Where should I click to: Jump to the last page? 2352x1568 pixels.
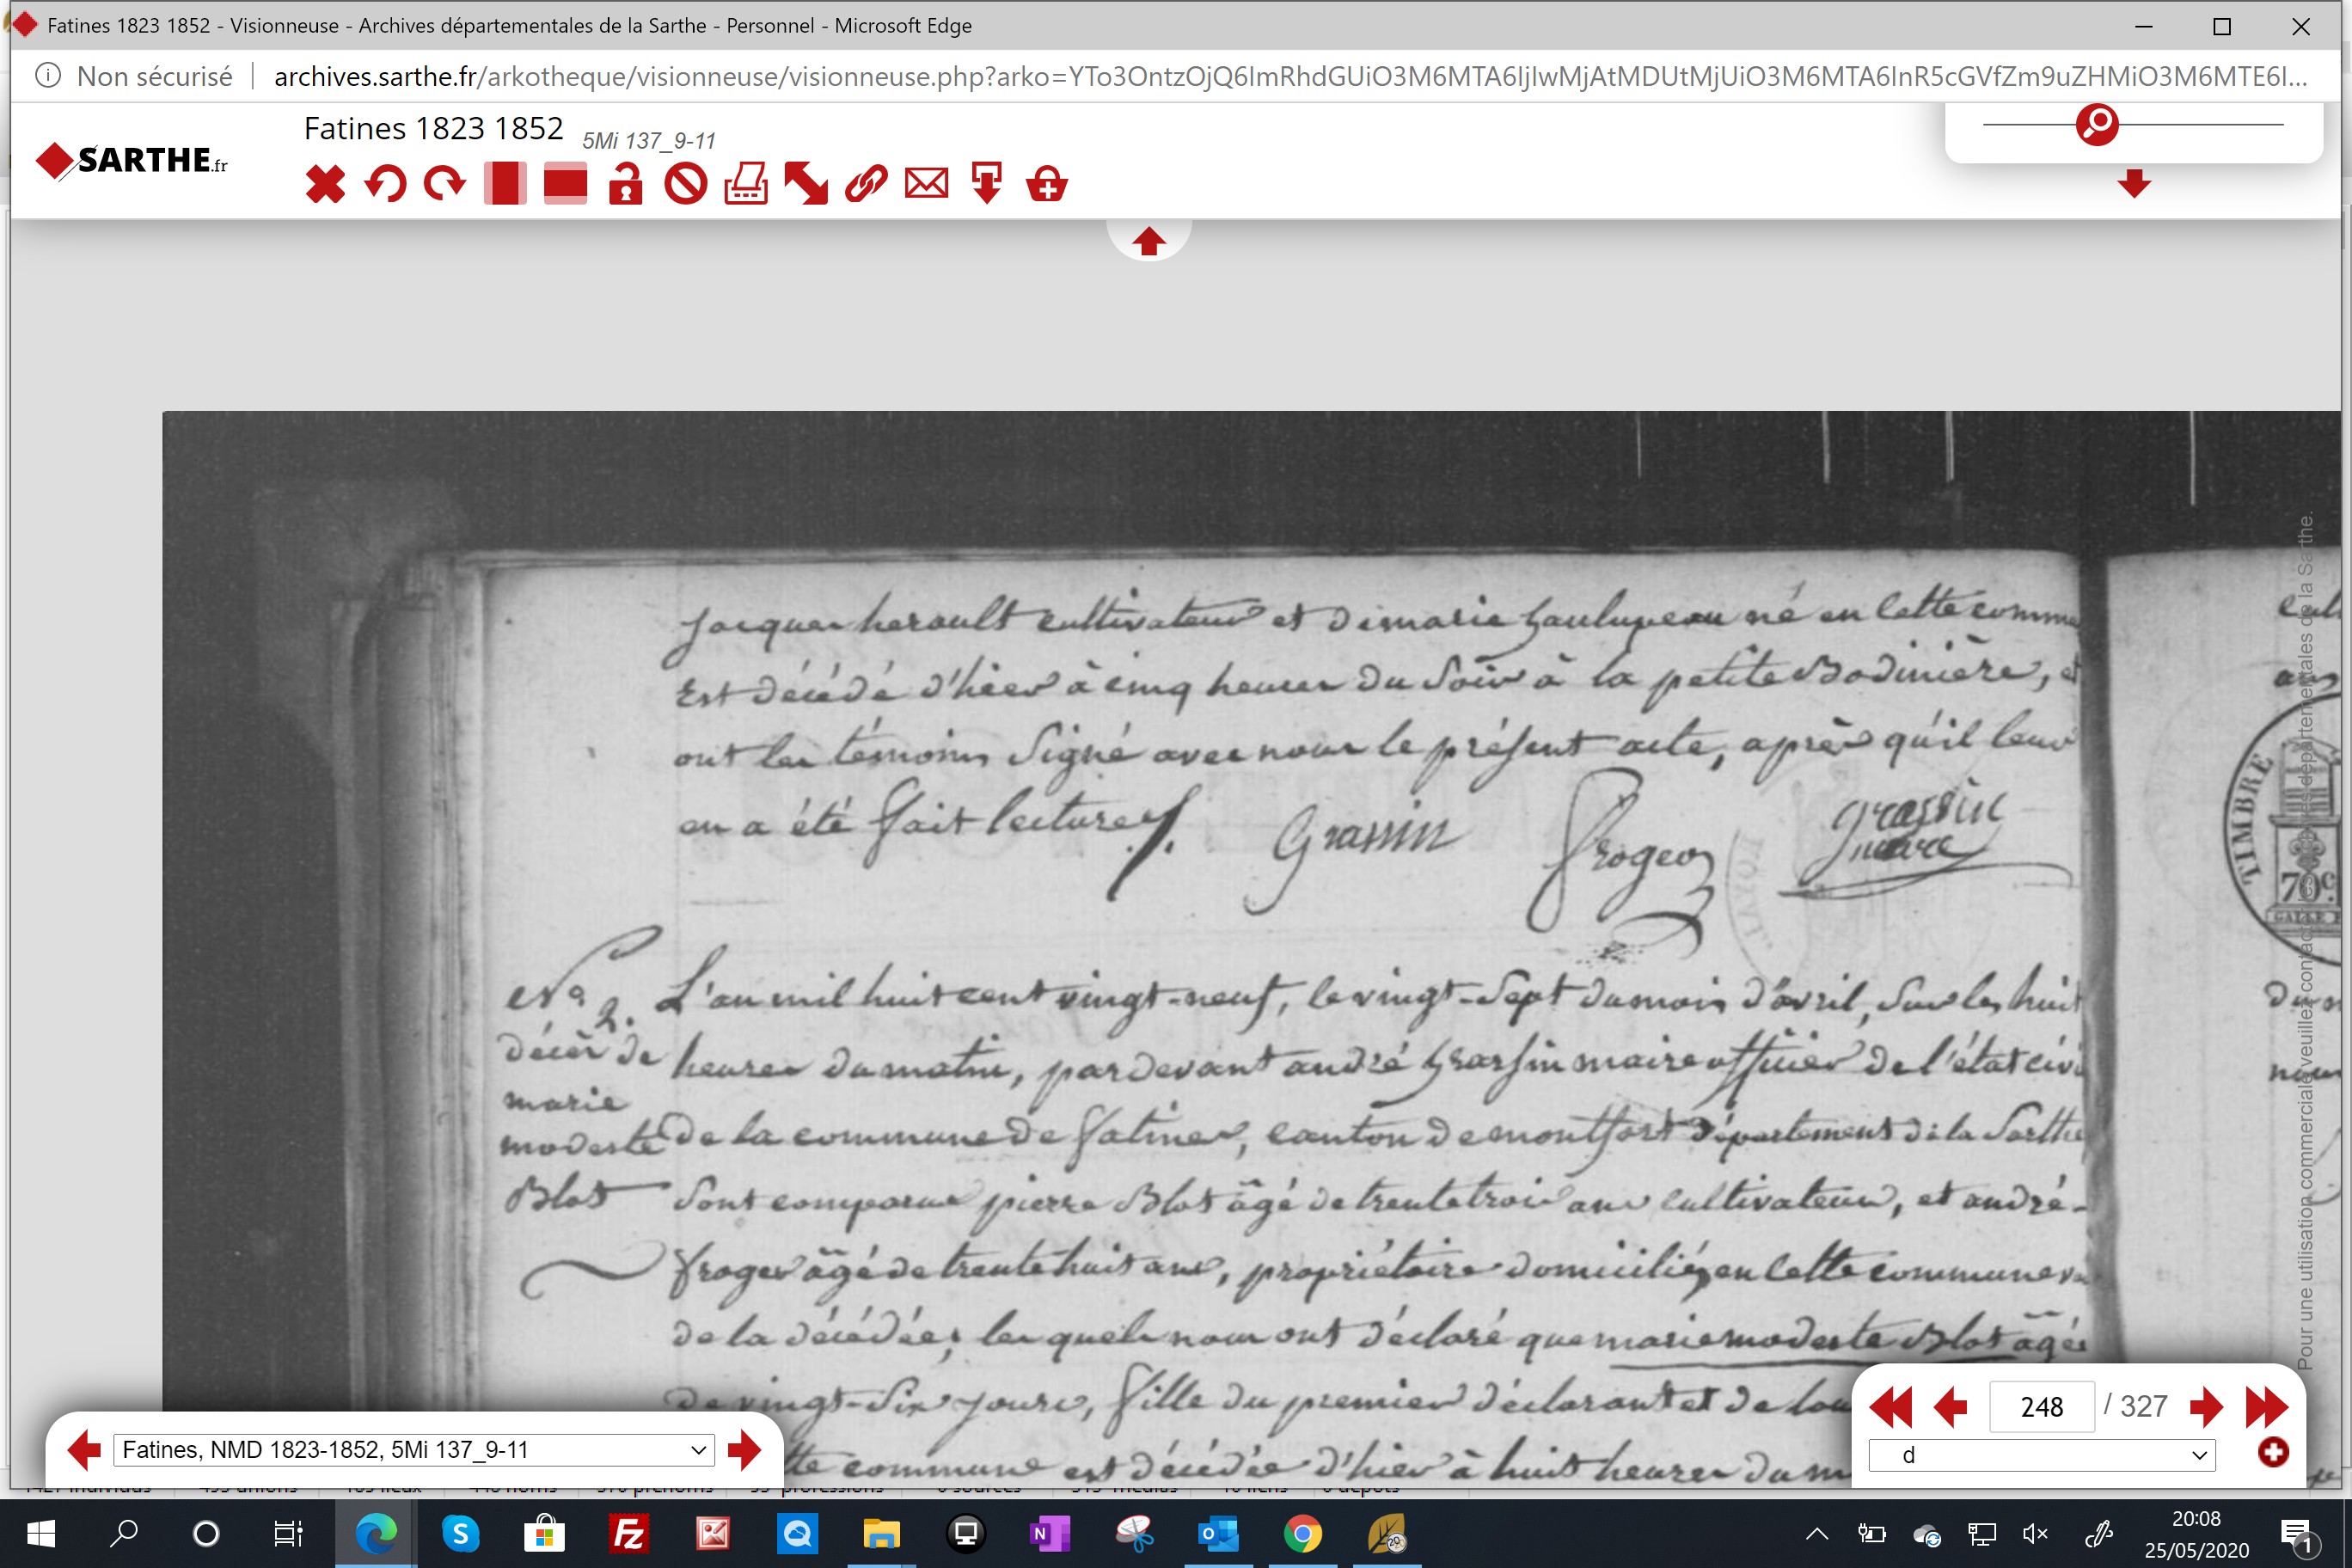[2266, 1407]
